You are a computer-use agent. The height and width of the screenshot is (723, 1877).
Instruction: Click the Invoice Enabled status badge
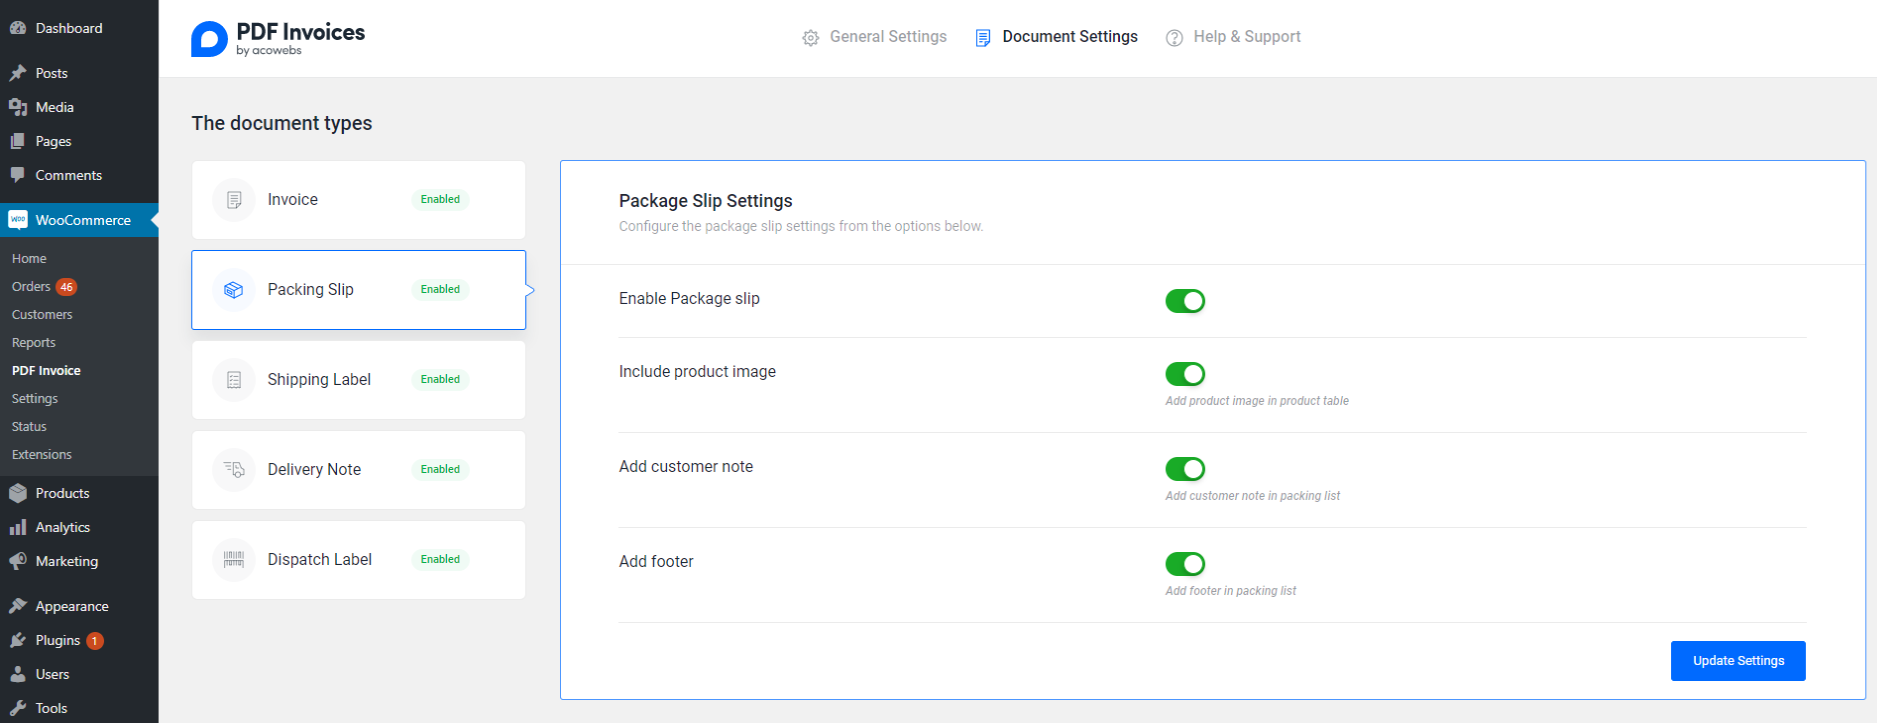tap(440, 200)
